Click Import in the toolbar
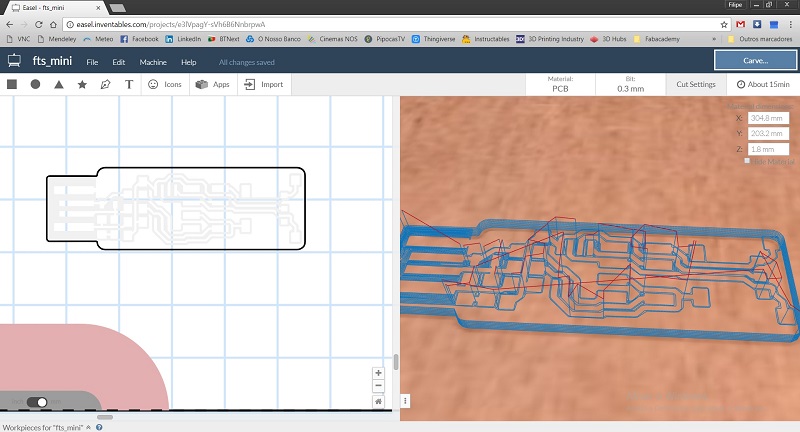This screenshot has width=800, height=432. click(264, 84)
